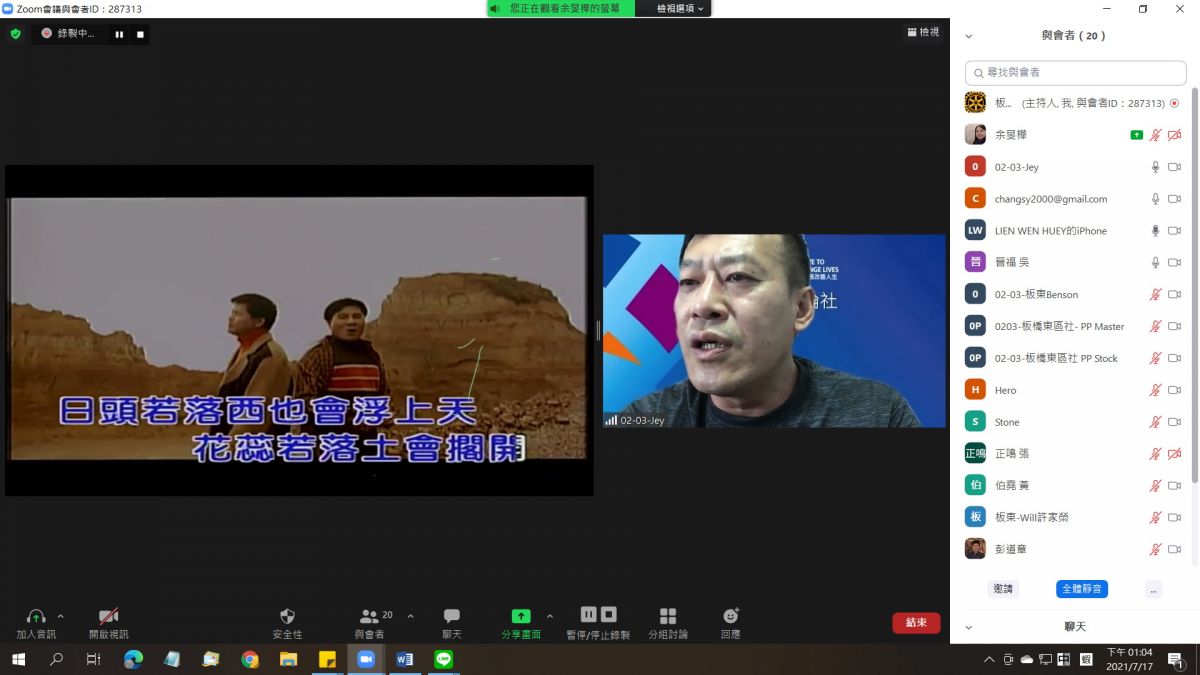Screen dimensions: 1200x675
Task: Open the 聊天 chat bubble icon
Action: [x=452, y=616]
